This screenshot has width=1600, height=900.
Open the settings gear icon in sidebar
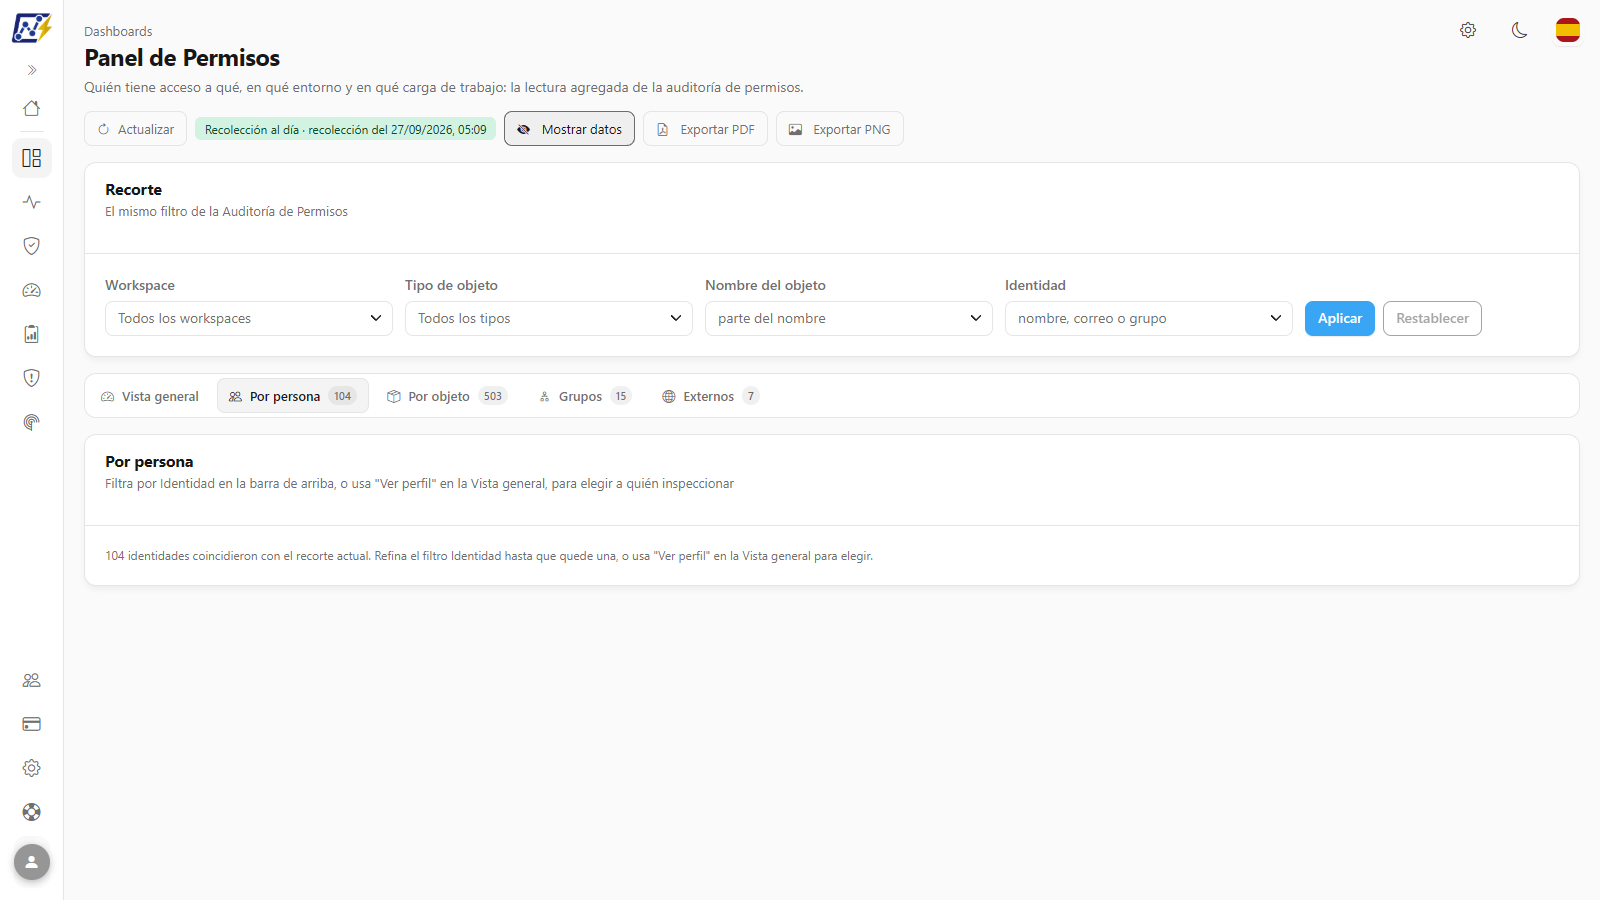32,768
